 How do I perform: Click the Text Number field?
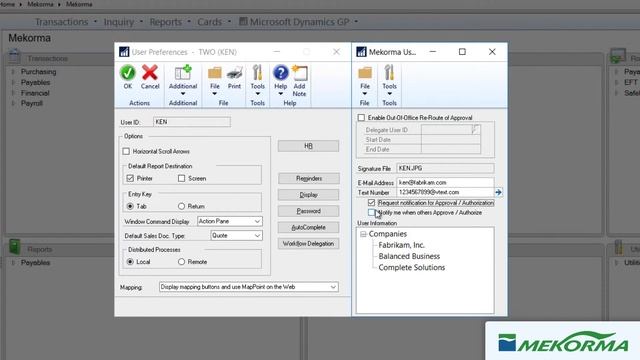click(x=445, y=192)
